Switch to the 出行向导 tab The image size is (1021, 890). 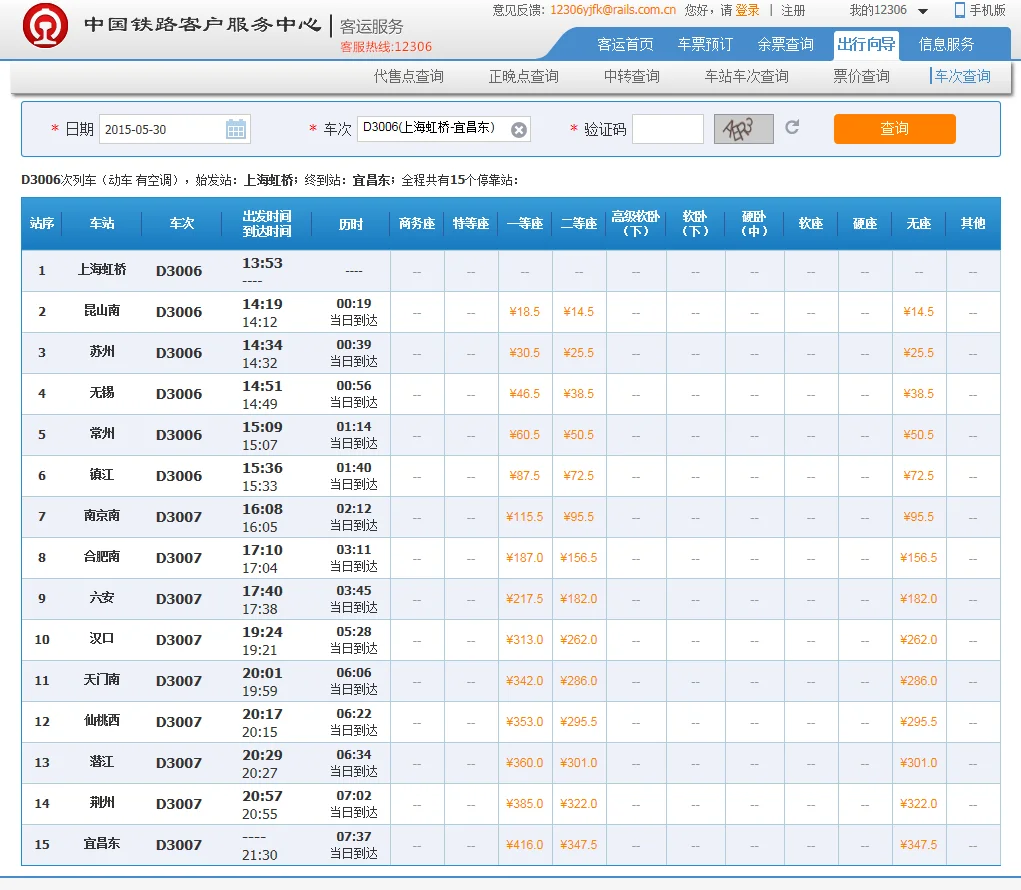(x=865, y=45)
